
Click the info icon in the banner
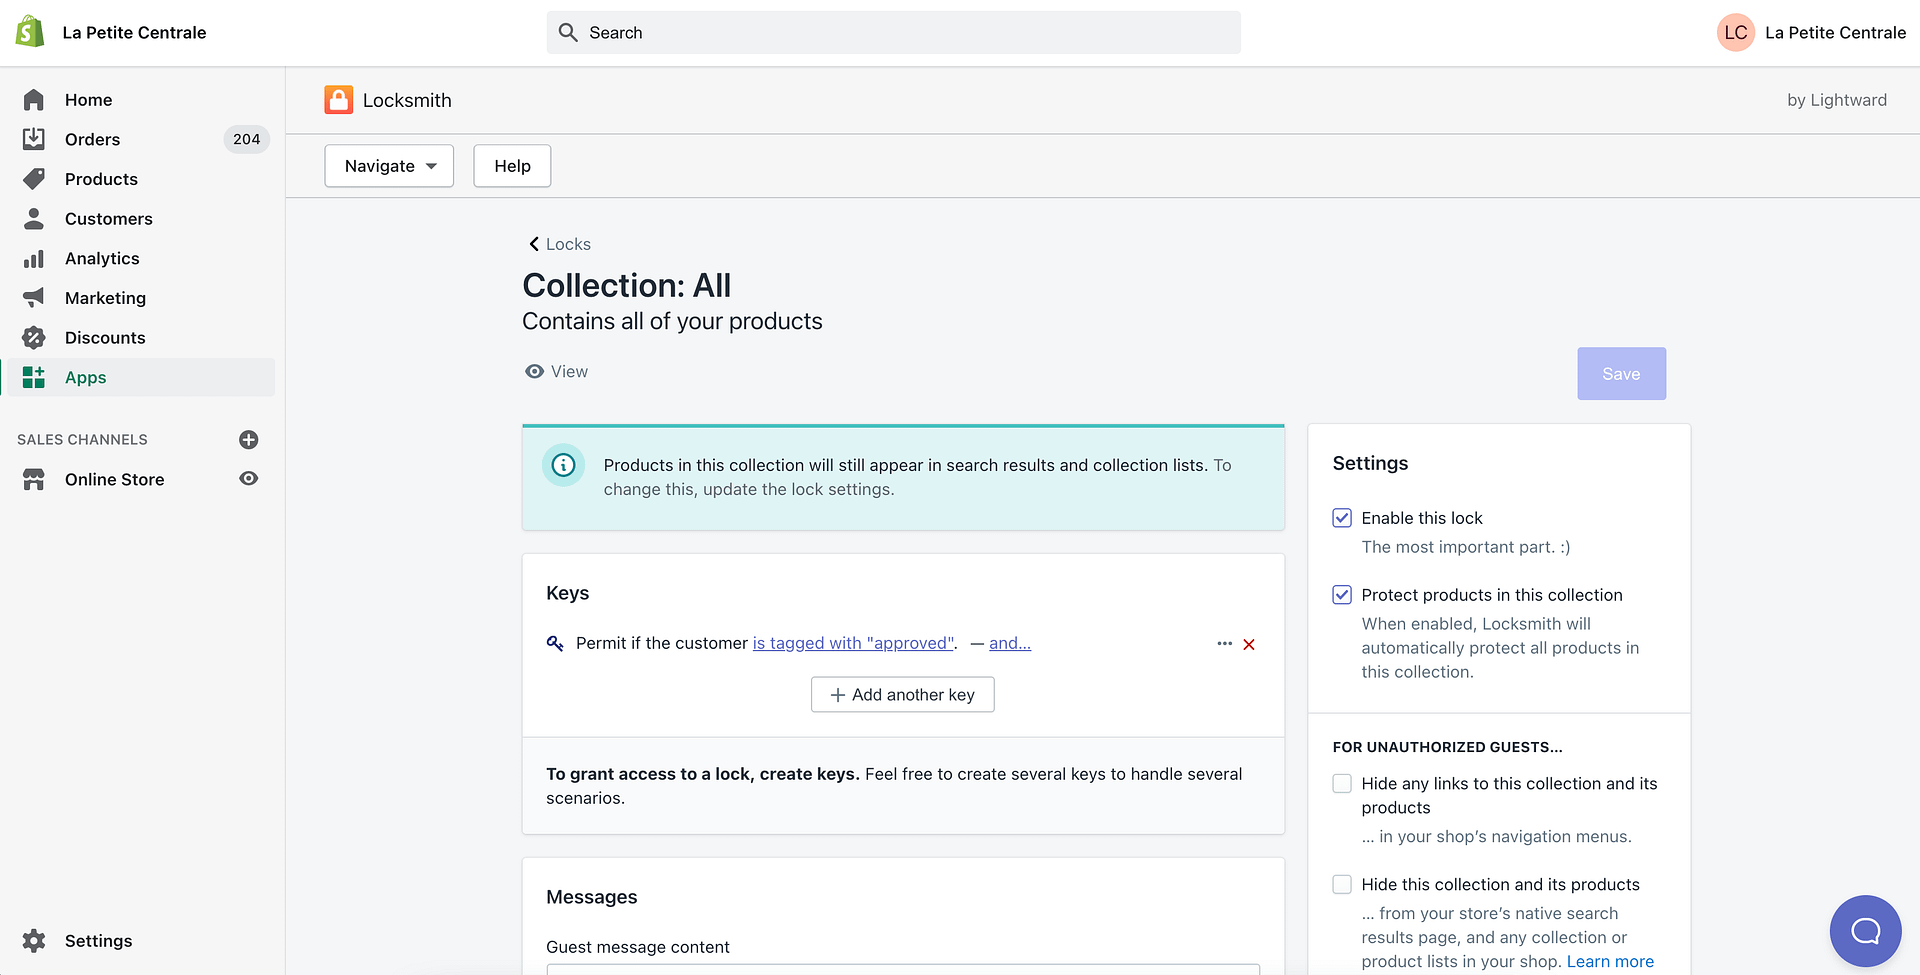[x=564, y=465]
